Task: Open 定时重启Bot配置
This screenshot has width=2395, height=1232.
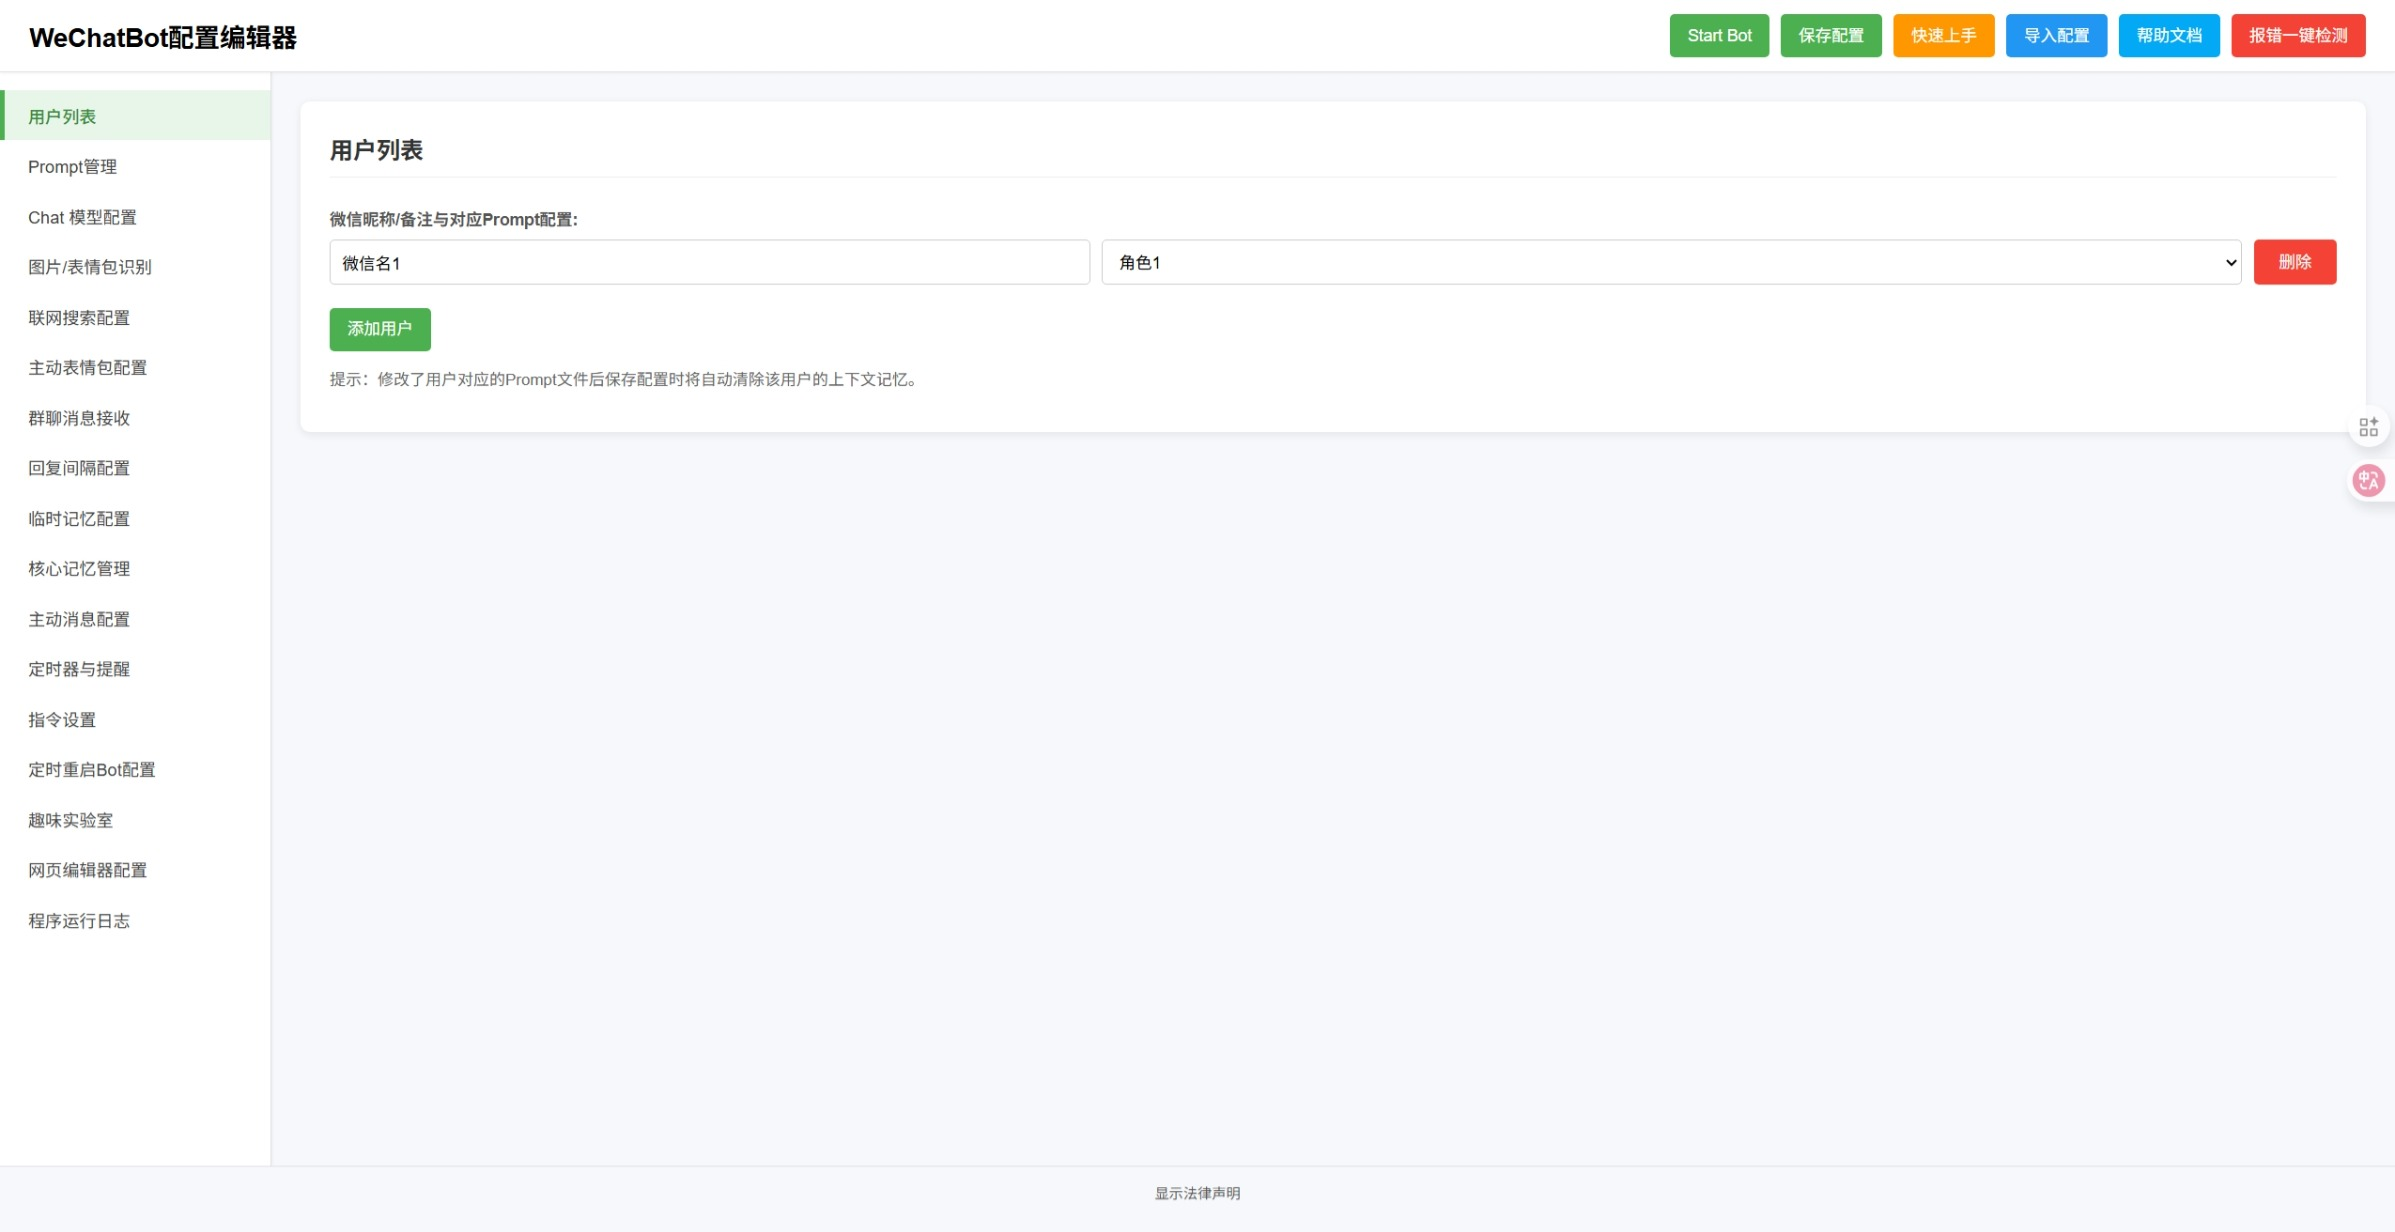Action: click(x=135, y=769)
